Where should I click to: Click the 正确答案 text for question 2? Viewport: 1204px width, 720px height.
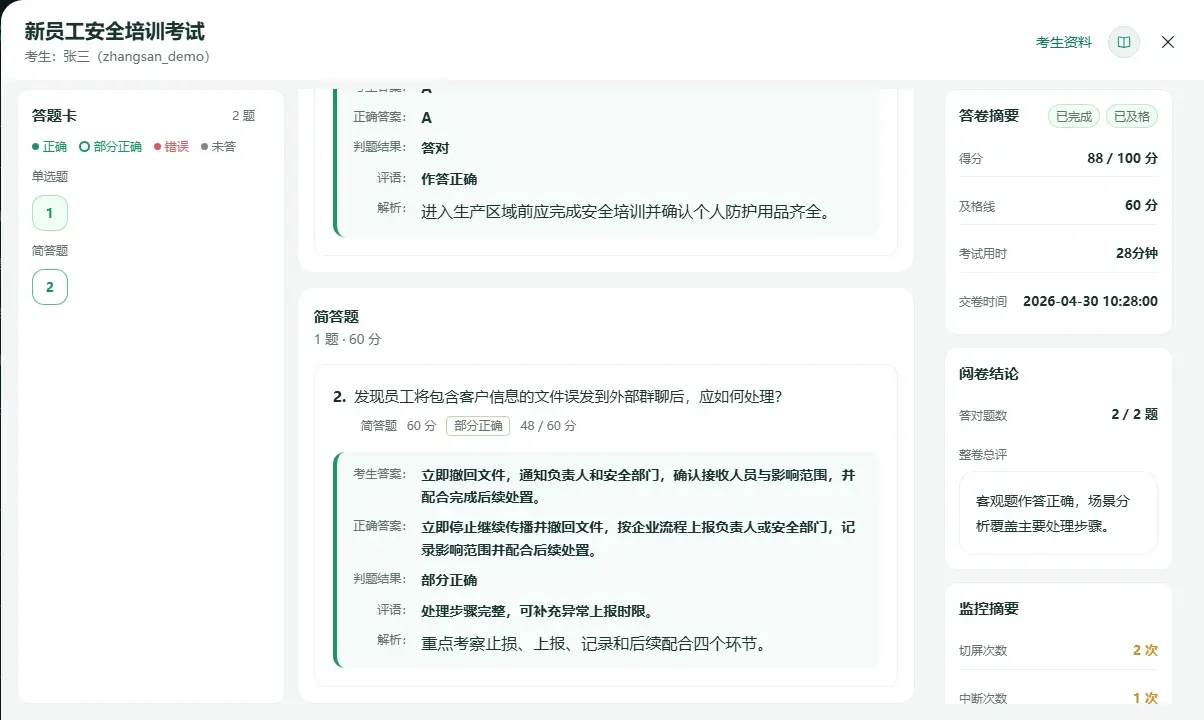coord(638,538)
